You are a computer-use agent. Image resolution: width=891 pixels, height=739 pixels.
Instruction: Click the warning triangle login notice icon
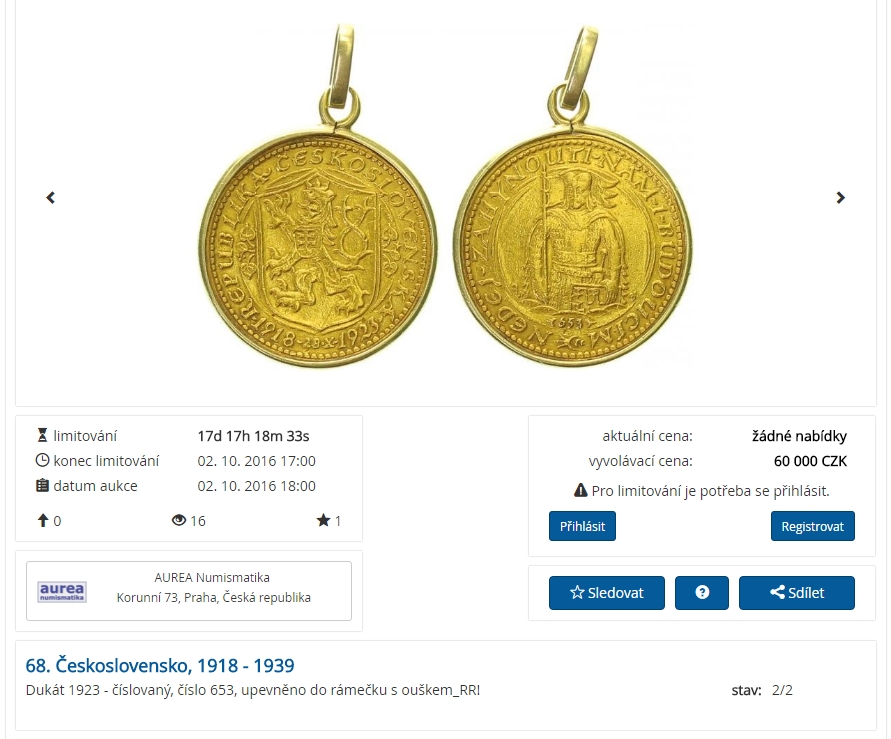(580, 490)
